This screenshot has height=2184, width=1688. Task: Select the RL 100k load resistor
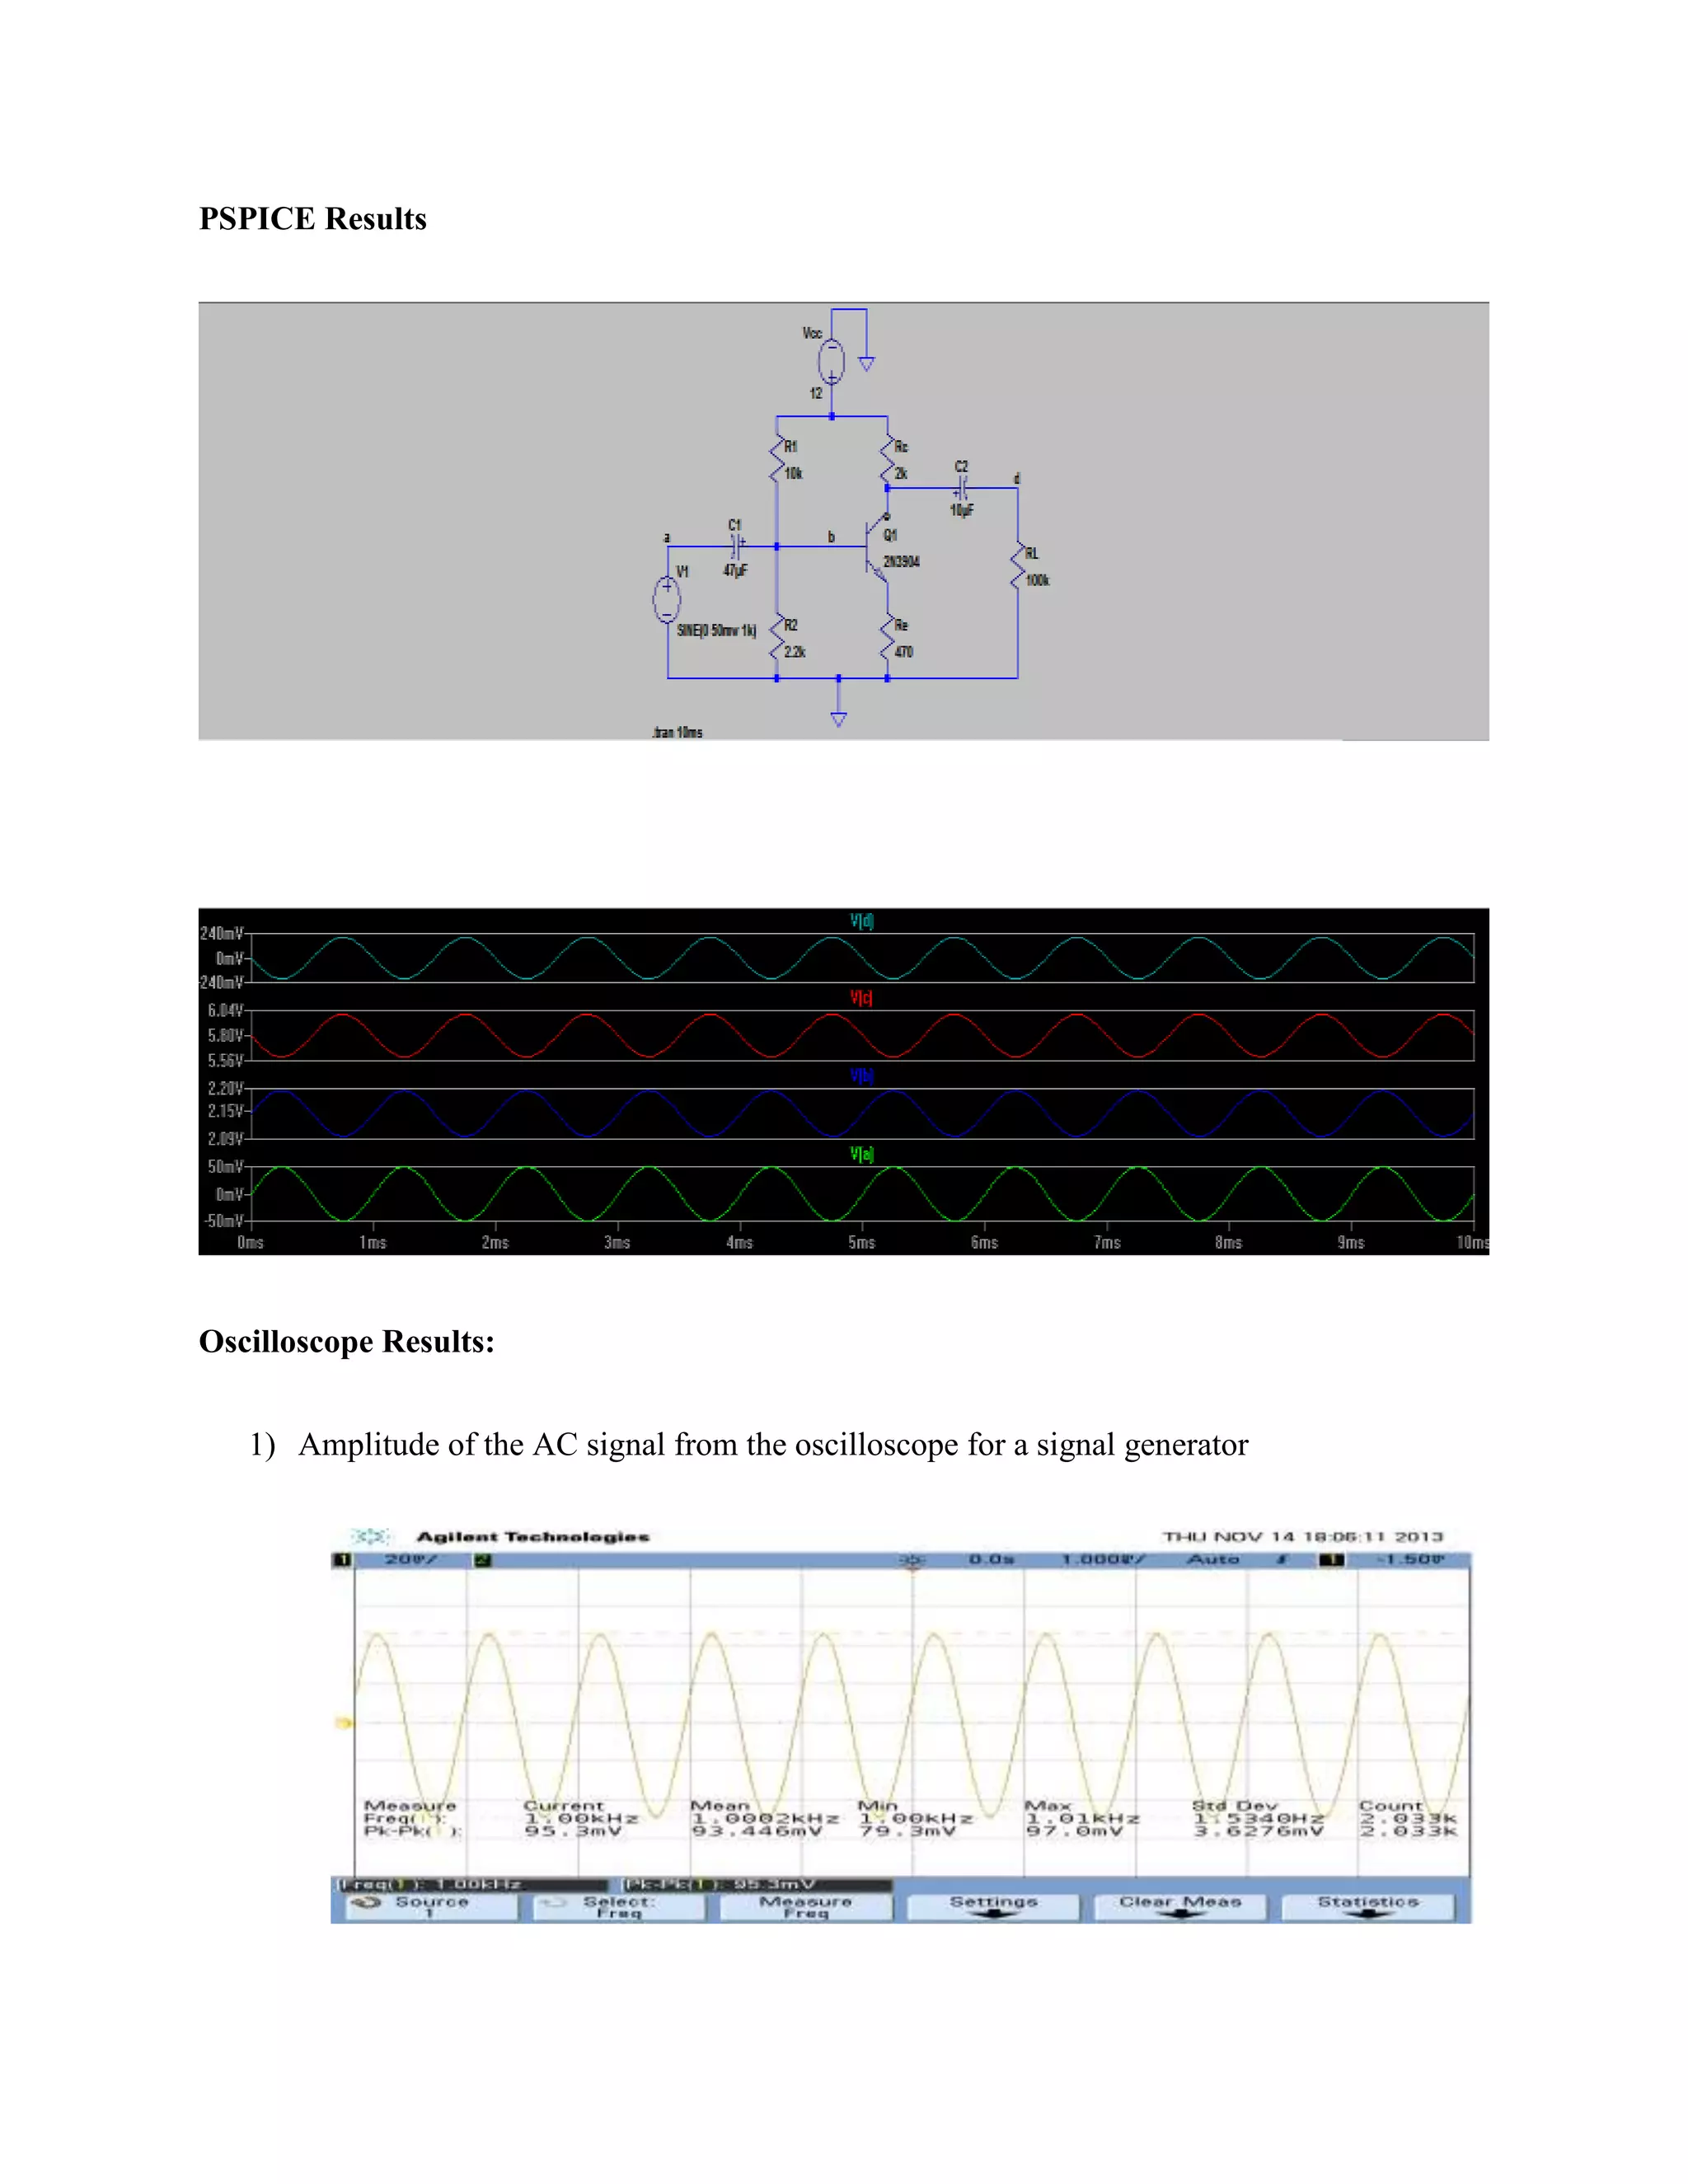click(x=1018, y=566)
